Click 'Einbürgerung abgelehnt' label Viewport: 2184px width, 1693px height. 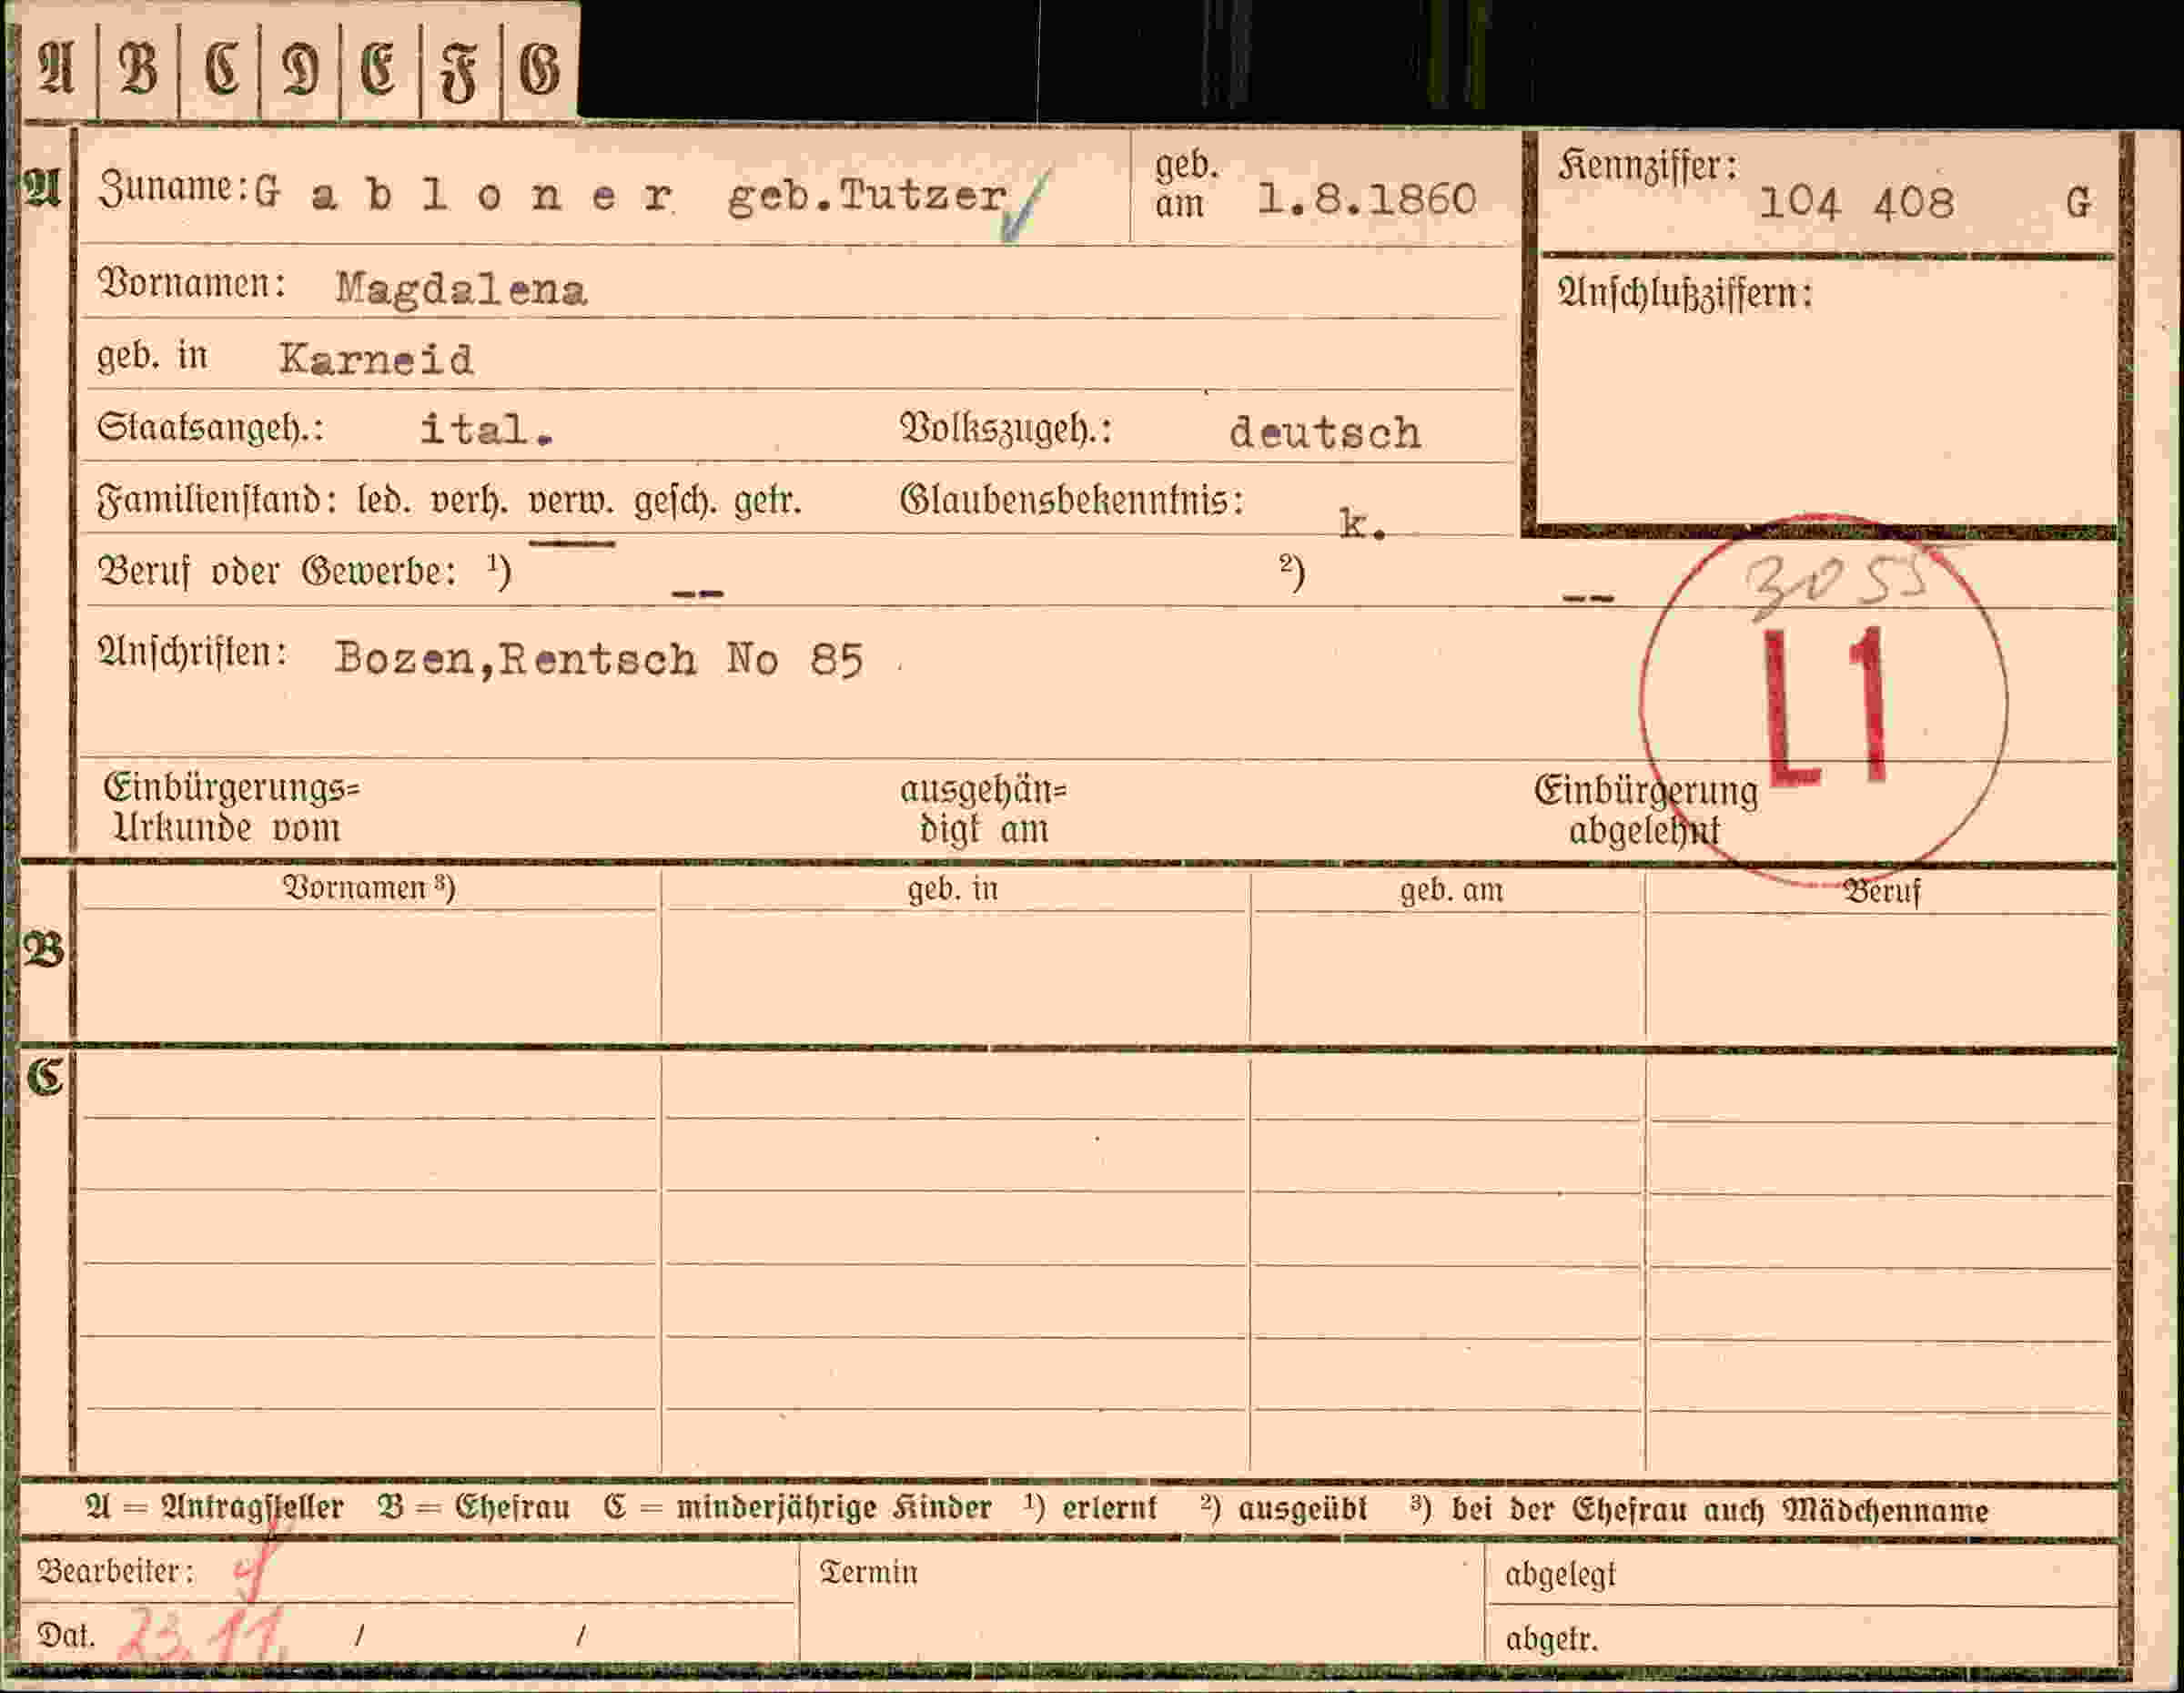click(x=1645, y=811)
